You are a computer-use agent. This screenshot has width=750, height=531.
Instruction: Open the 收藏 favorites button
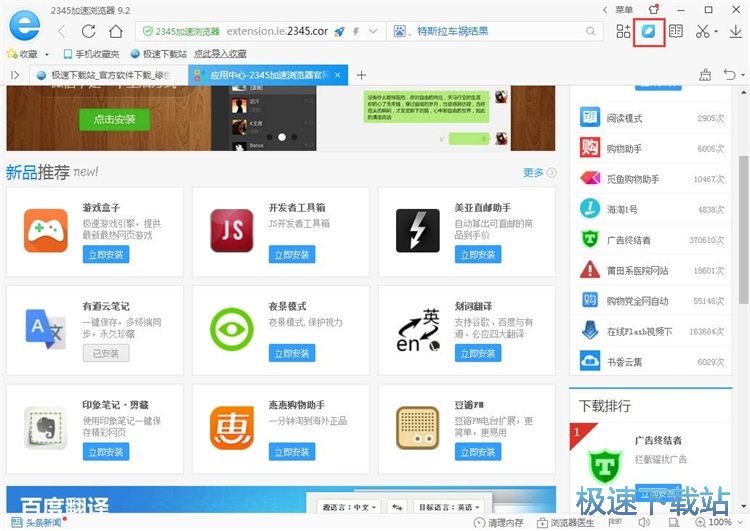coord(23,54)
